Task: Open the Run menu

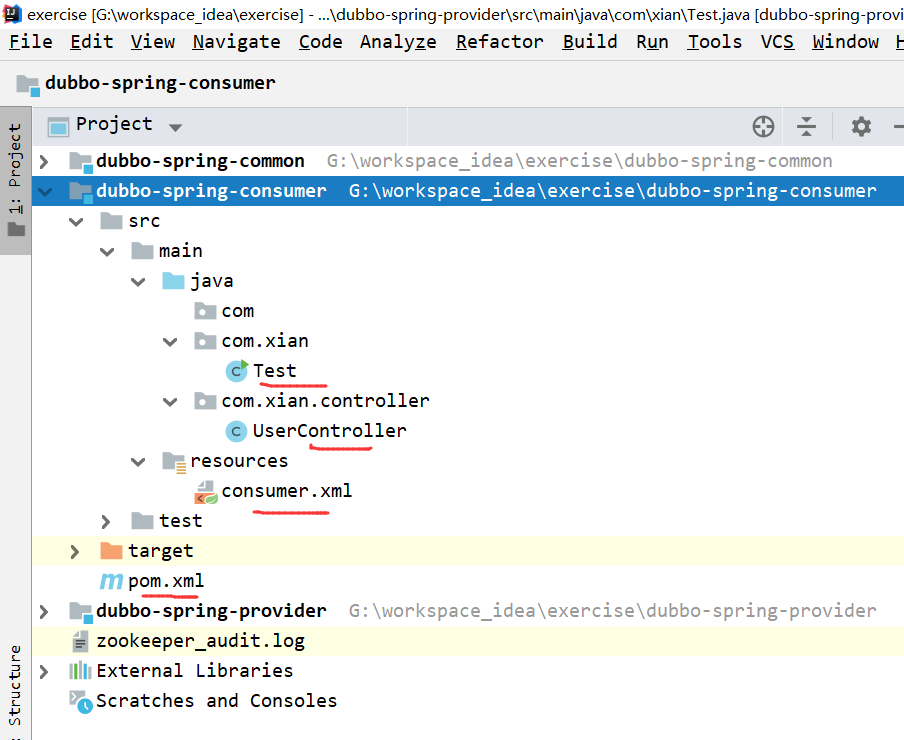Action: [652, 41]
